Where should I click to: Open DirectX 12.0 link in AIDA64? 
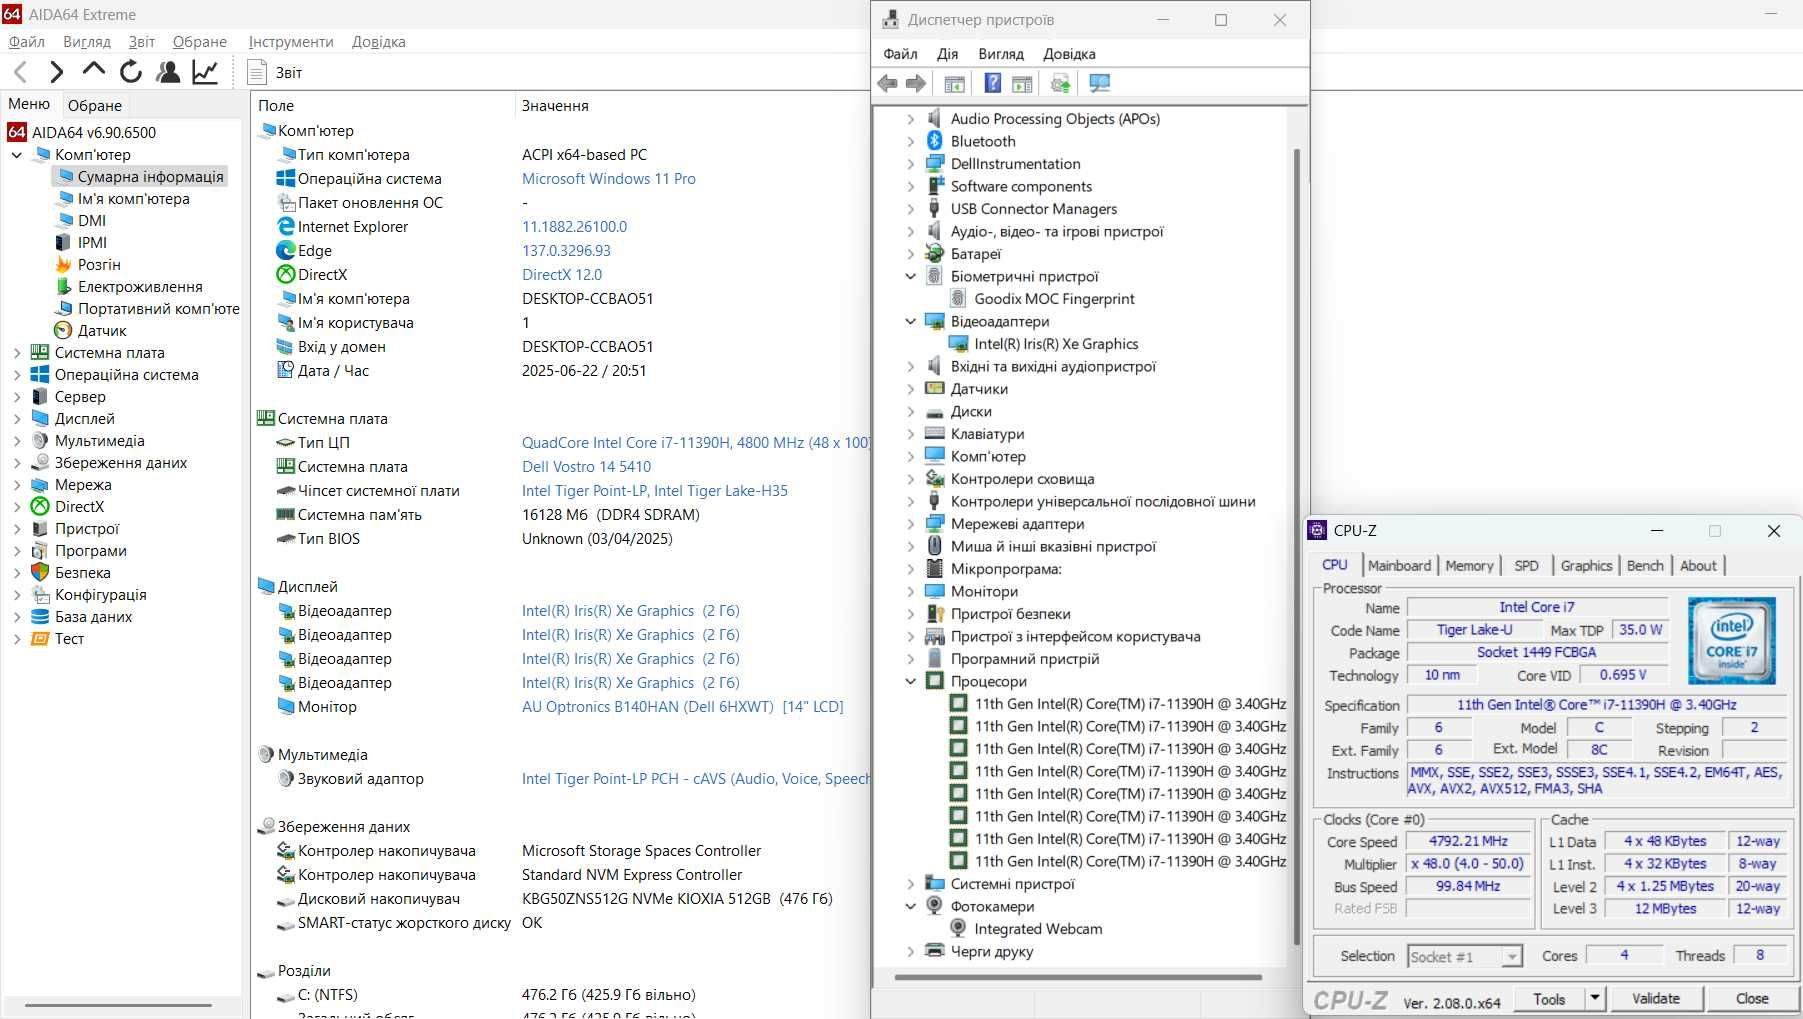click(x=562, y=274)
